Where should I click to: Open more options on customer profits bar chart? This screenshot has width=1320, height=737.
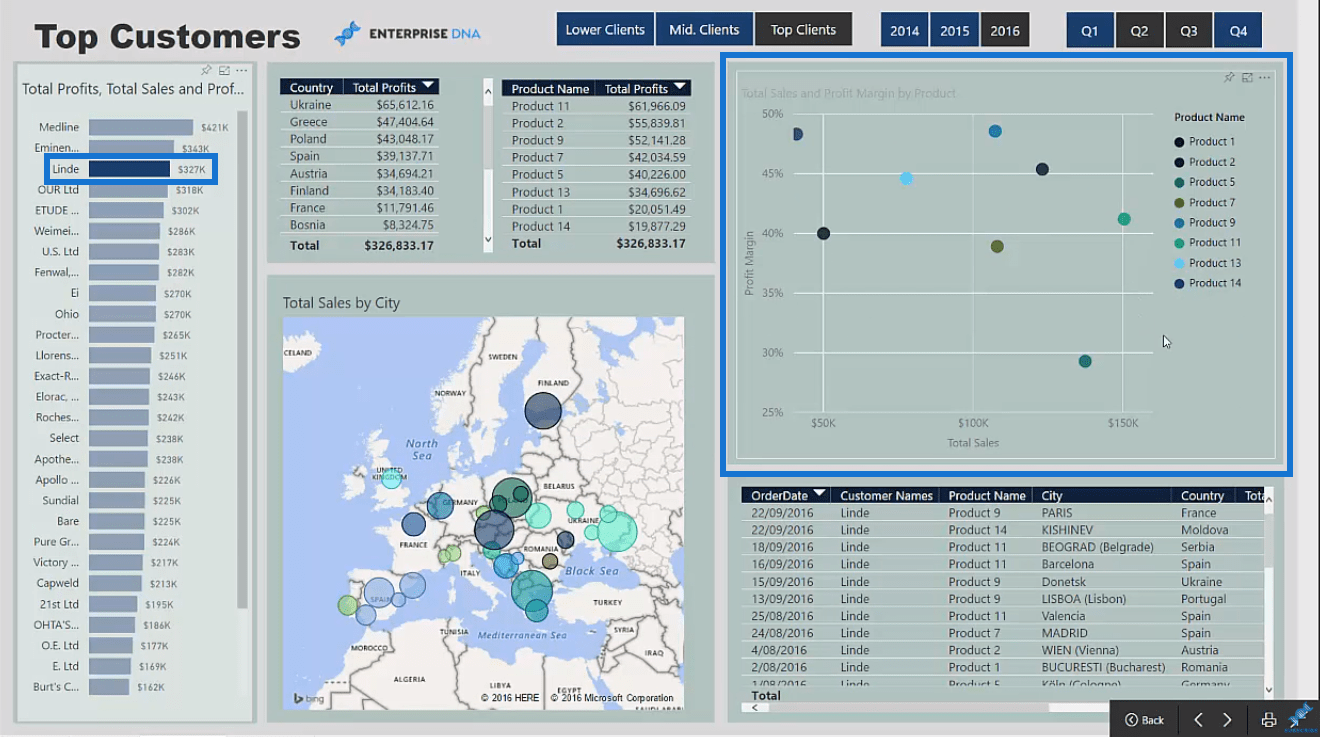[x=242, y=70]
